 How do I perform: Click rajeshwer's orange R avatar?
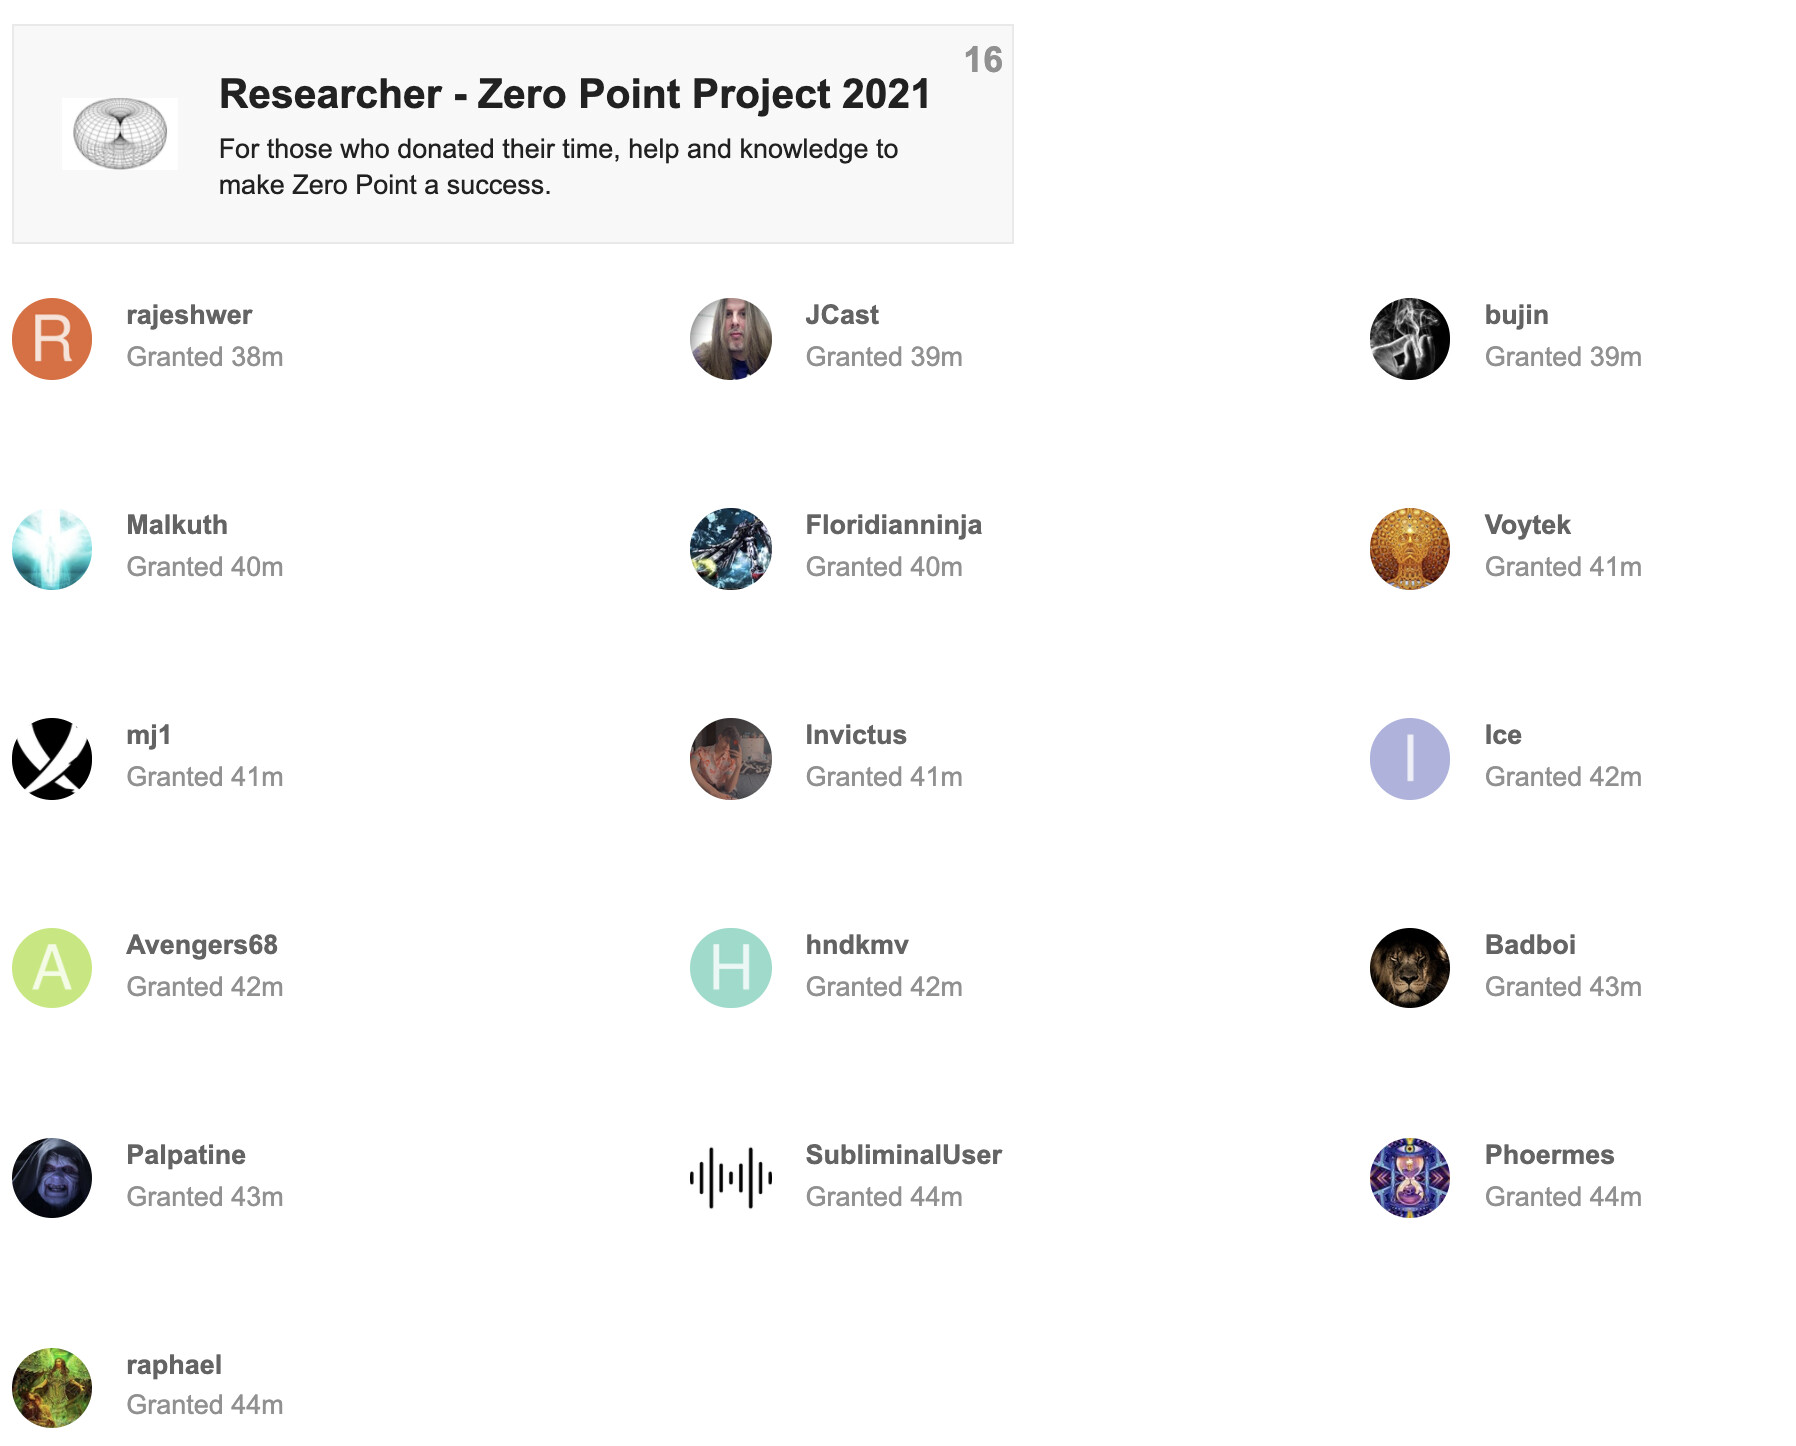(52, 339)
